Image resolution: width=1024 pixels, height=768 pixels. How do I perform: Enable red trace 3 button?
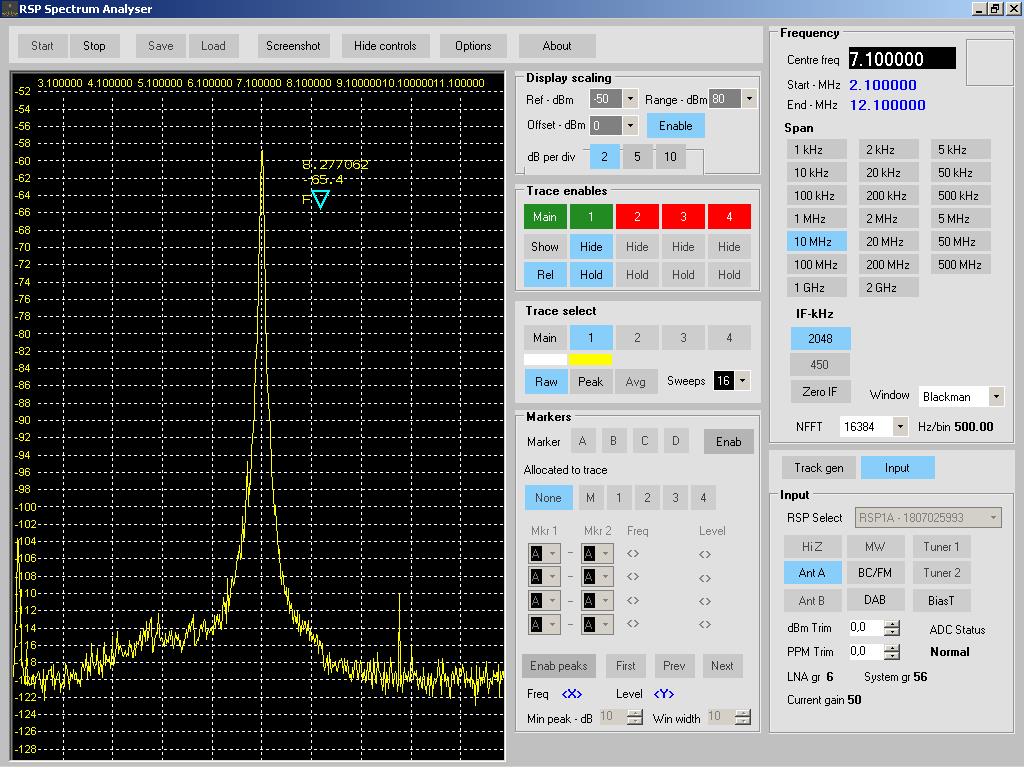(683, 217)
